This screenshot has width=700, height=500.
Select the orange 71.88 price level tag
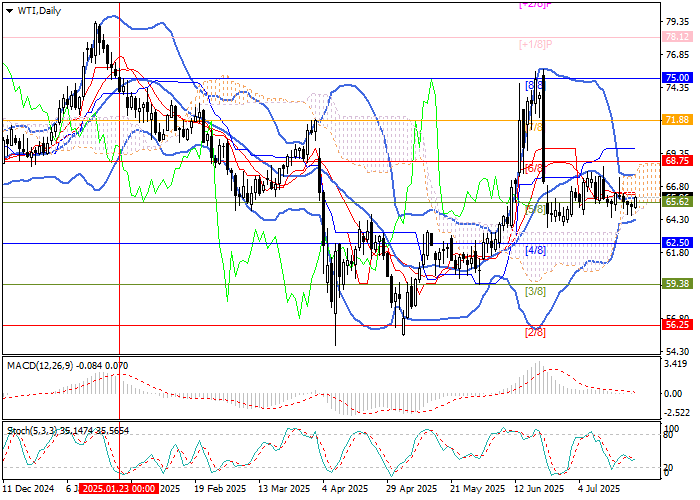point(677,119)
